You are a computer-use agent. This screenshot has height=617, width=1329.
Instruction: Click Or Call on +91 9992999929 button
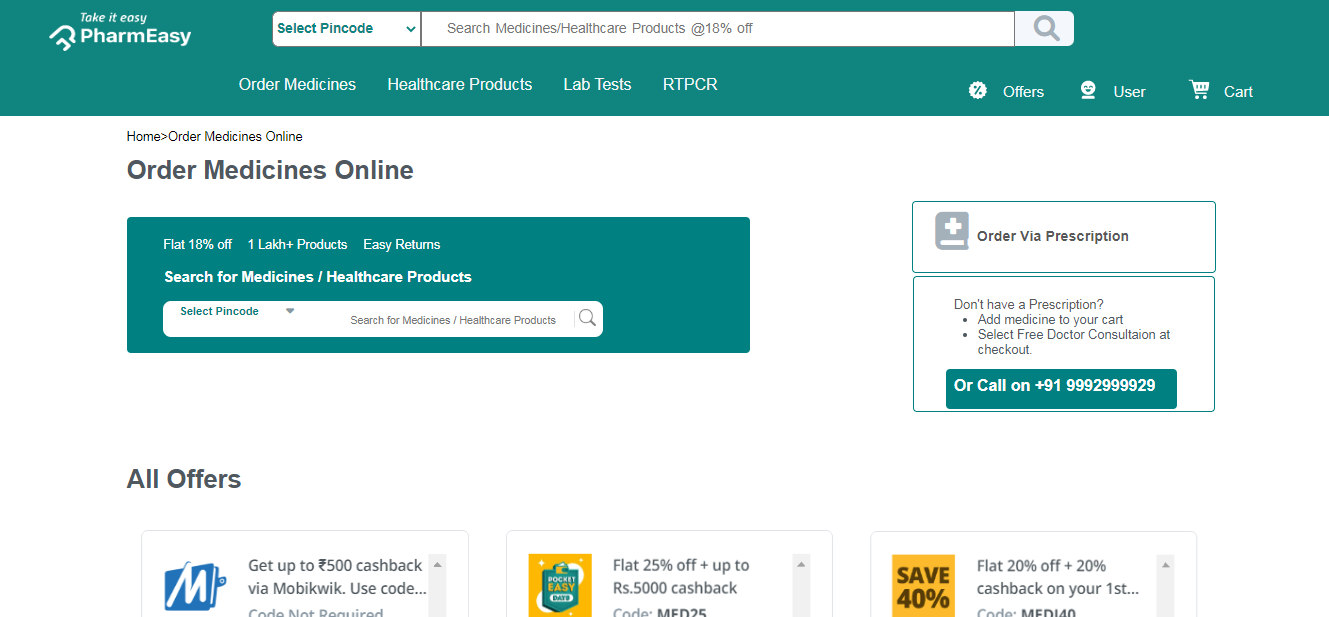[x=1061, y=389]
